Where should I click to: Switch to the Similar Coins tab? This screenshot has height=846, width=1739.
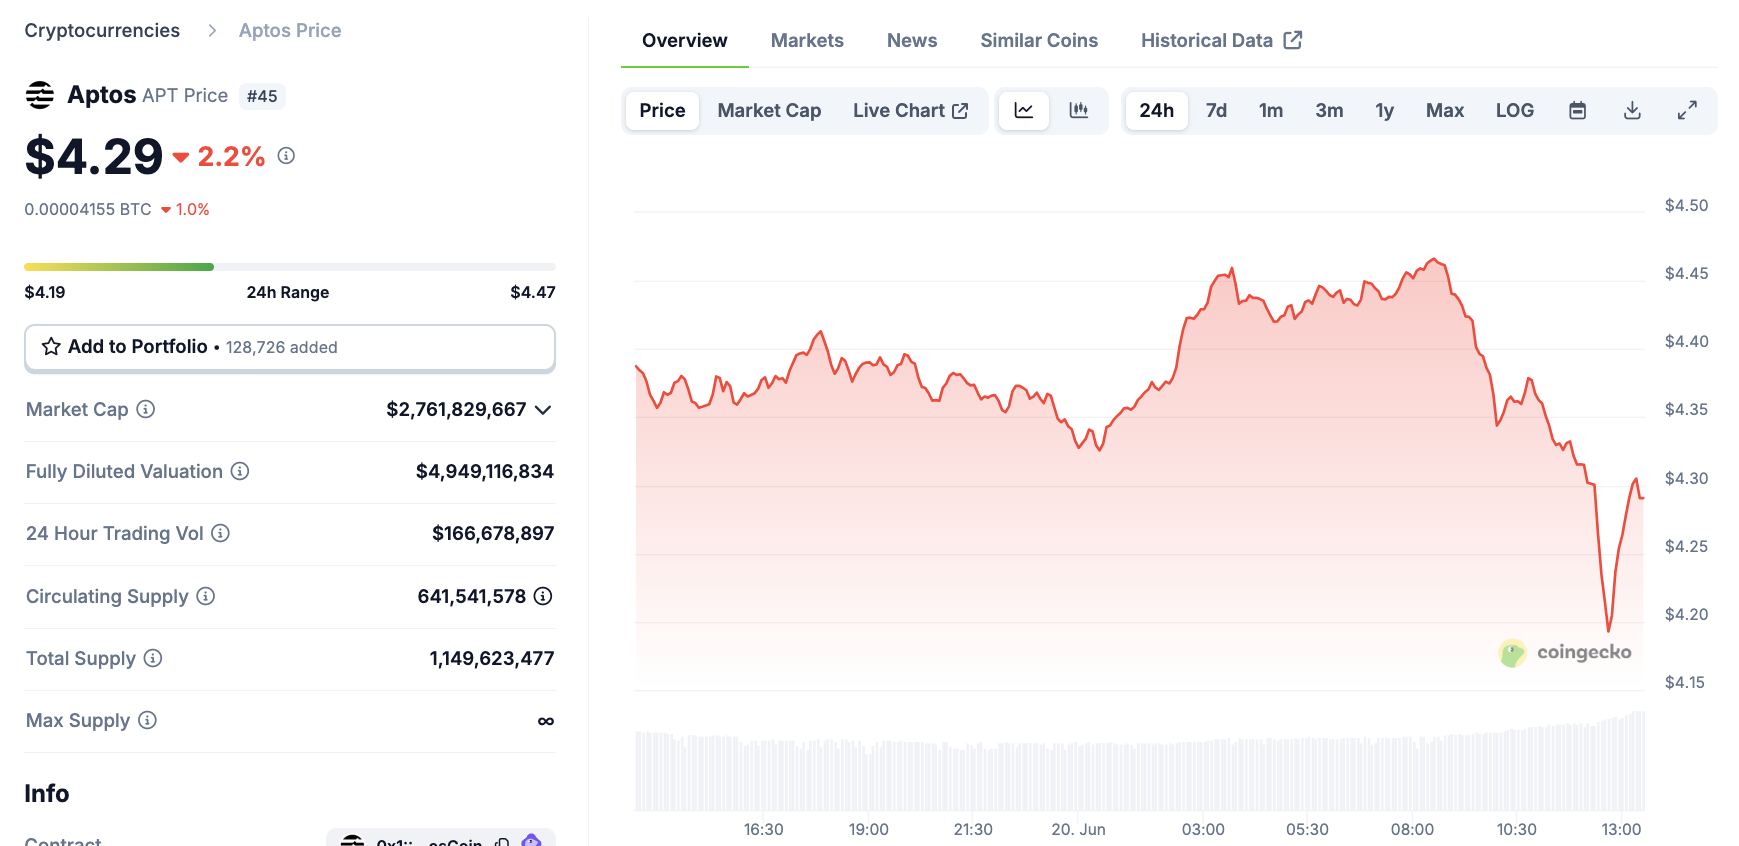[1038, 40]
